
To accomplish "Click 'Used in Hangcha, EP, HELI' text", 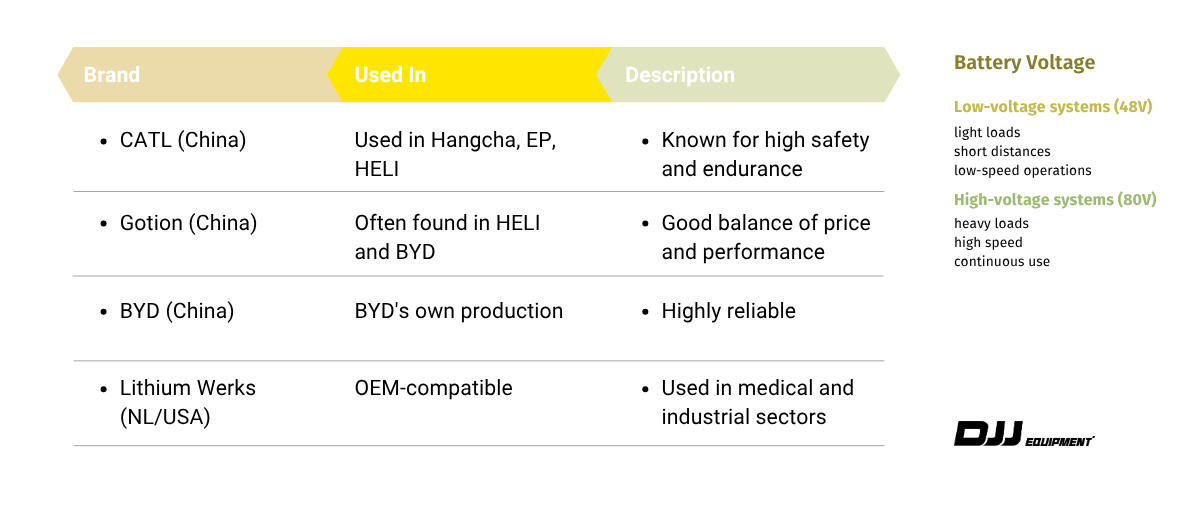I will click(x=455, y=154).
